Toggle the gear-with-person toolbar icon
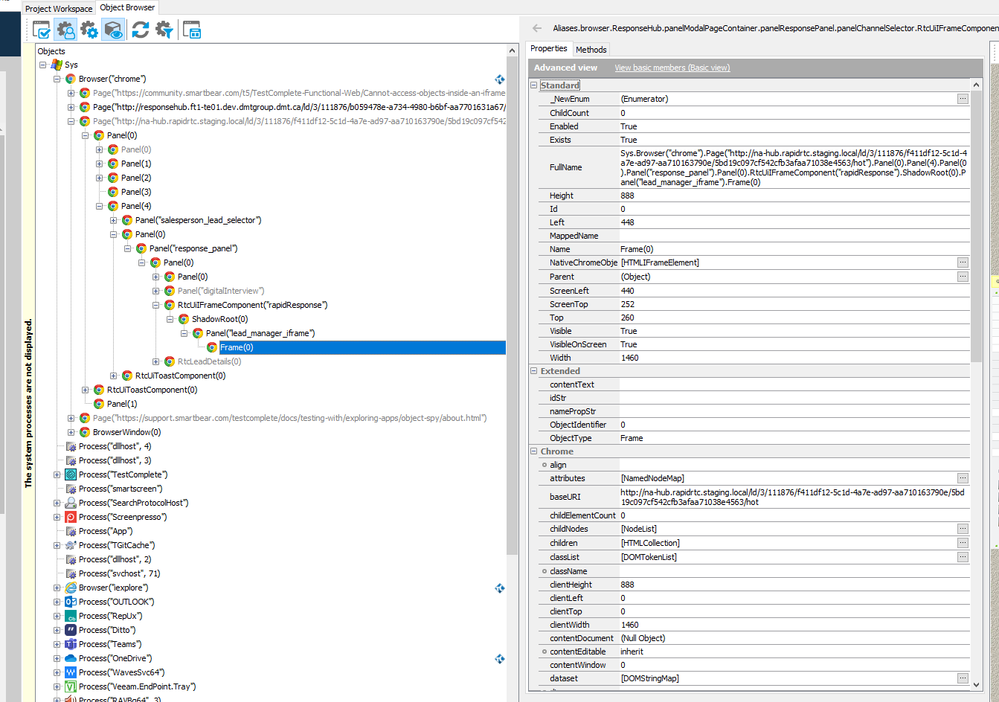The image size is (999, 702). tap(65, 30)
